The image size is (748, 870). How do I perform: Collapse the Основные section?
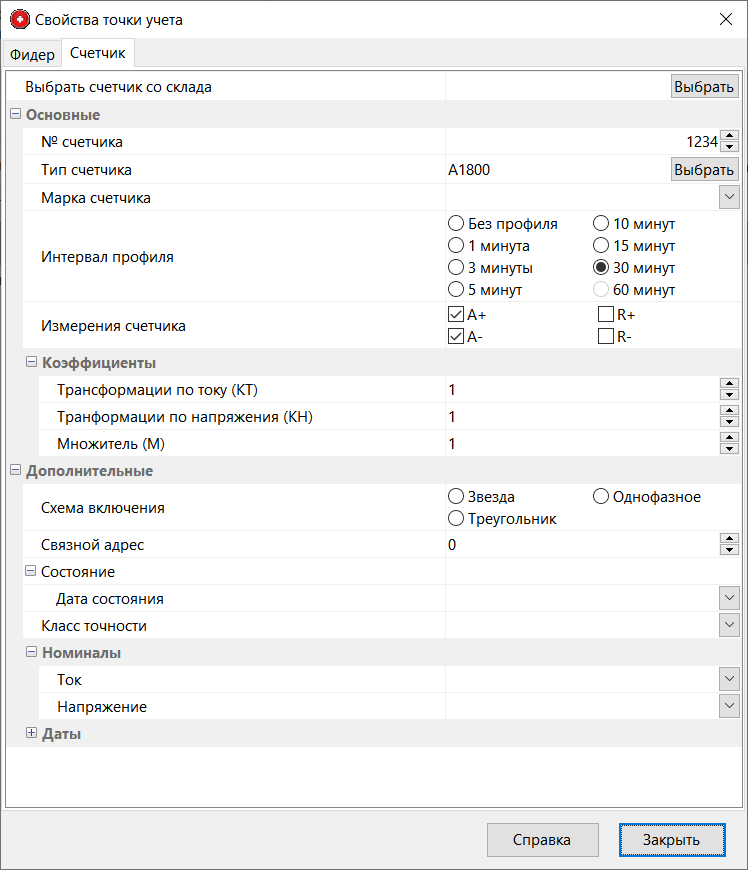click(x=15, y=114)
